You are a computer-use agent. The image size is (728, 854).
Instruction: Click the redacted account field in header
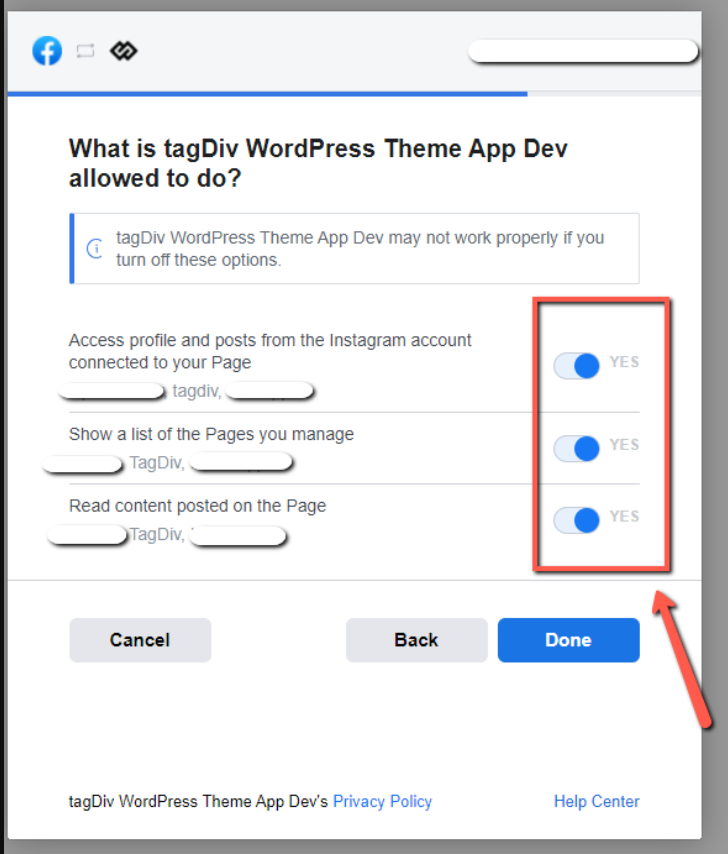583,51
